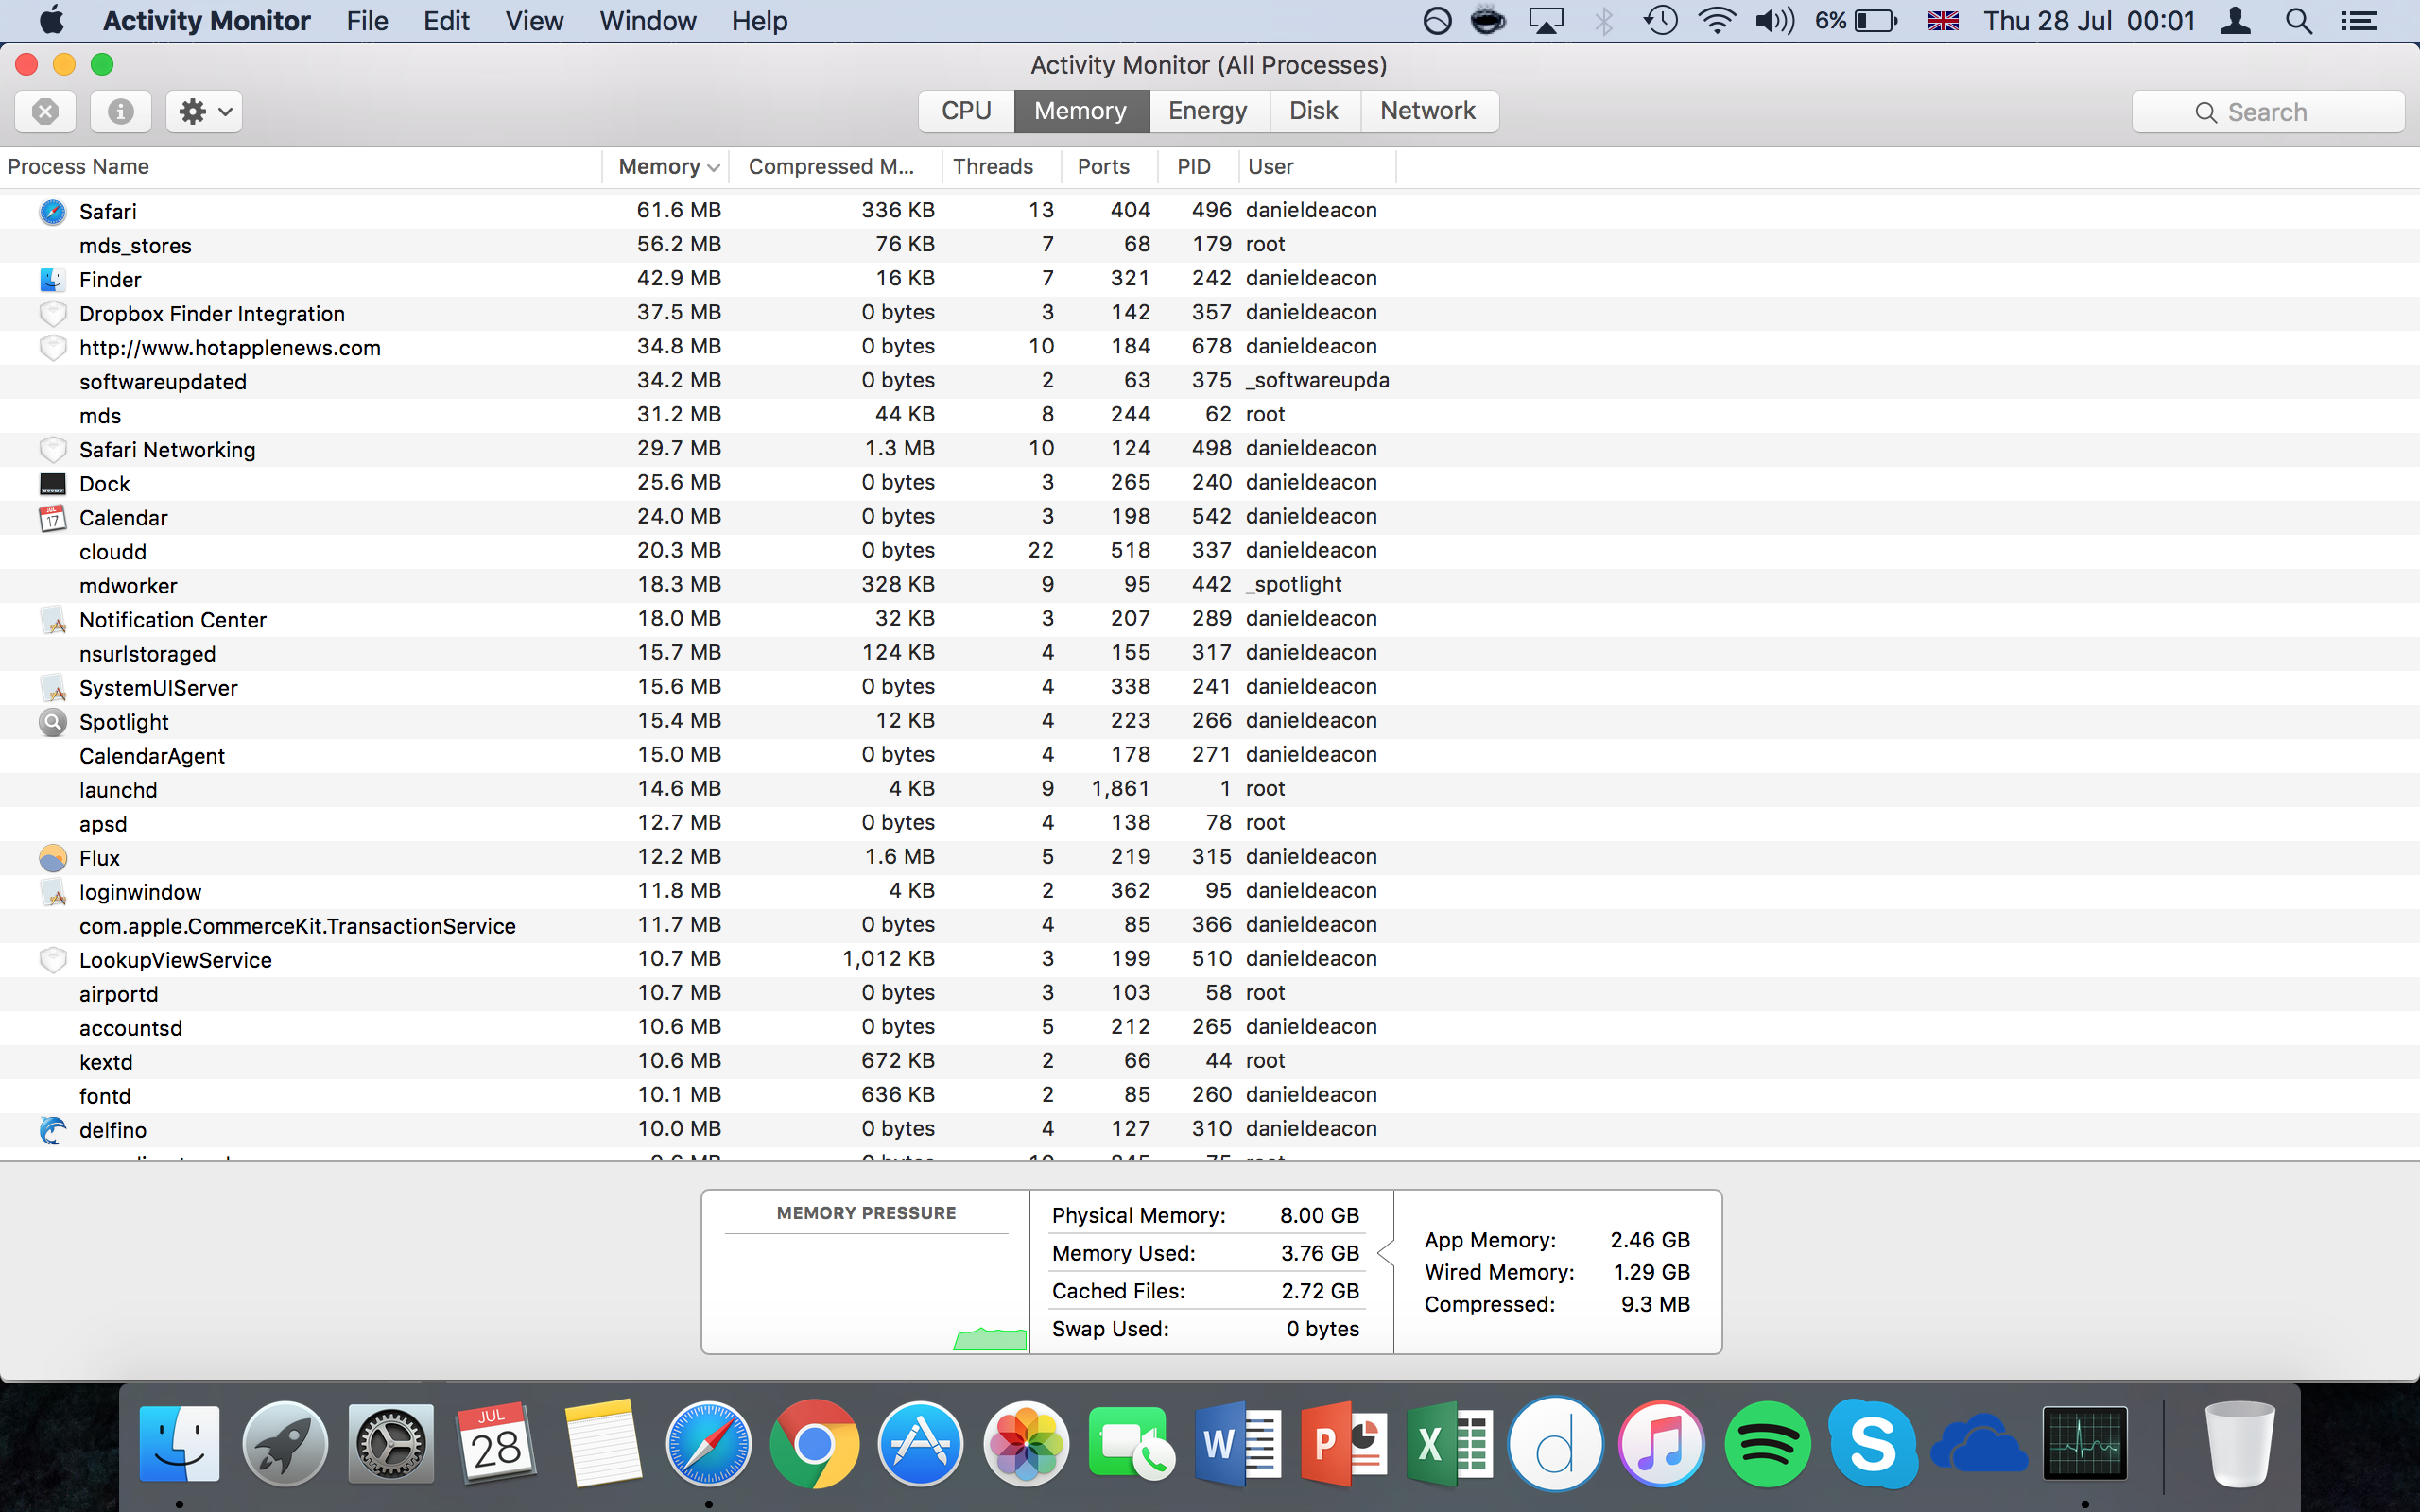
Task: Open the Trash from the Dock
Action: 2239,1443
